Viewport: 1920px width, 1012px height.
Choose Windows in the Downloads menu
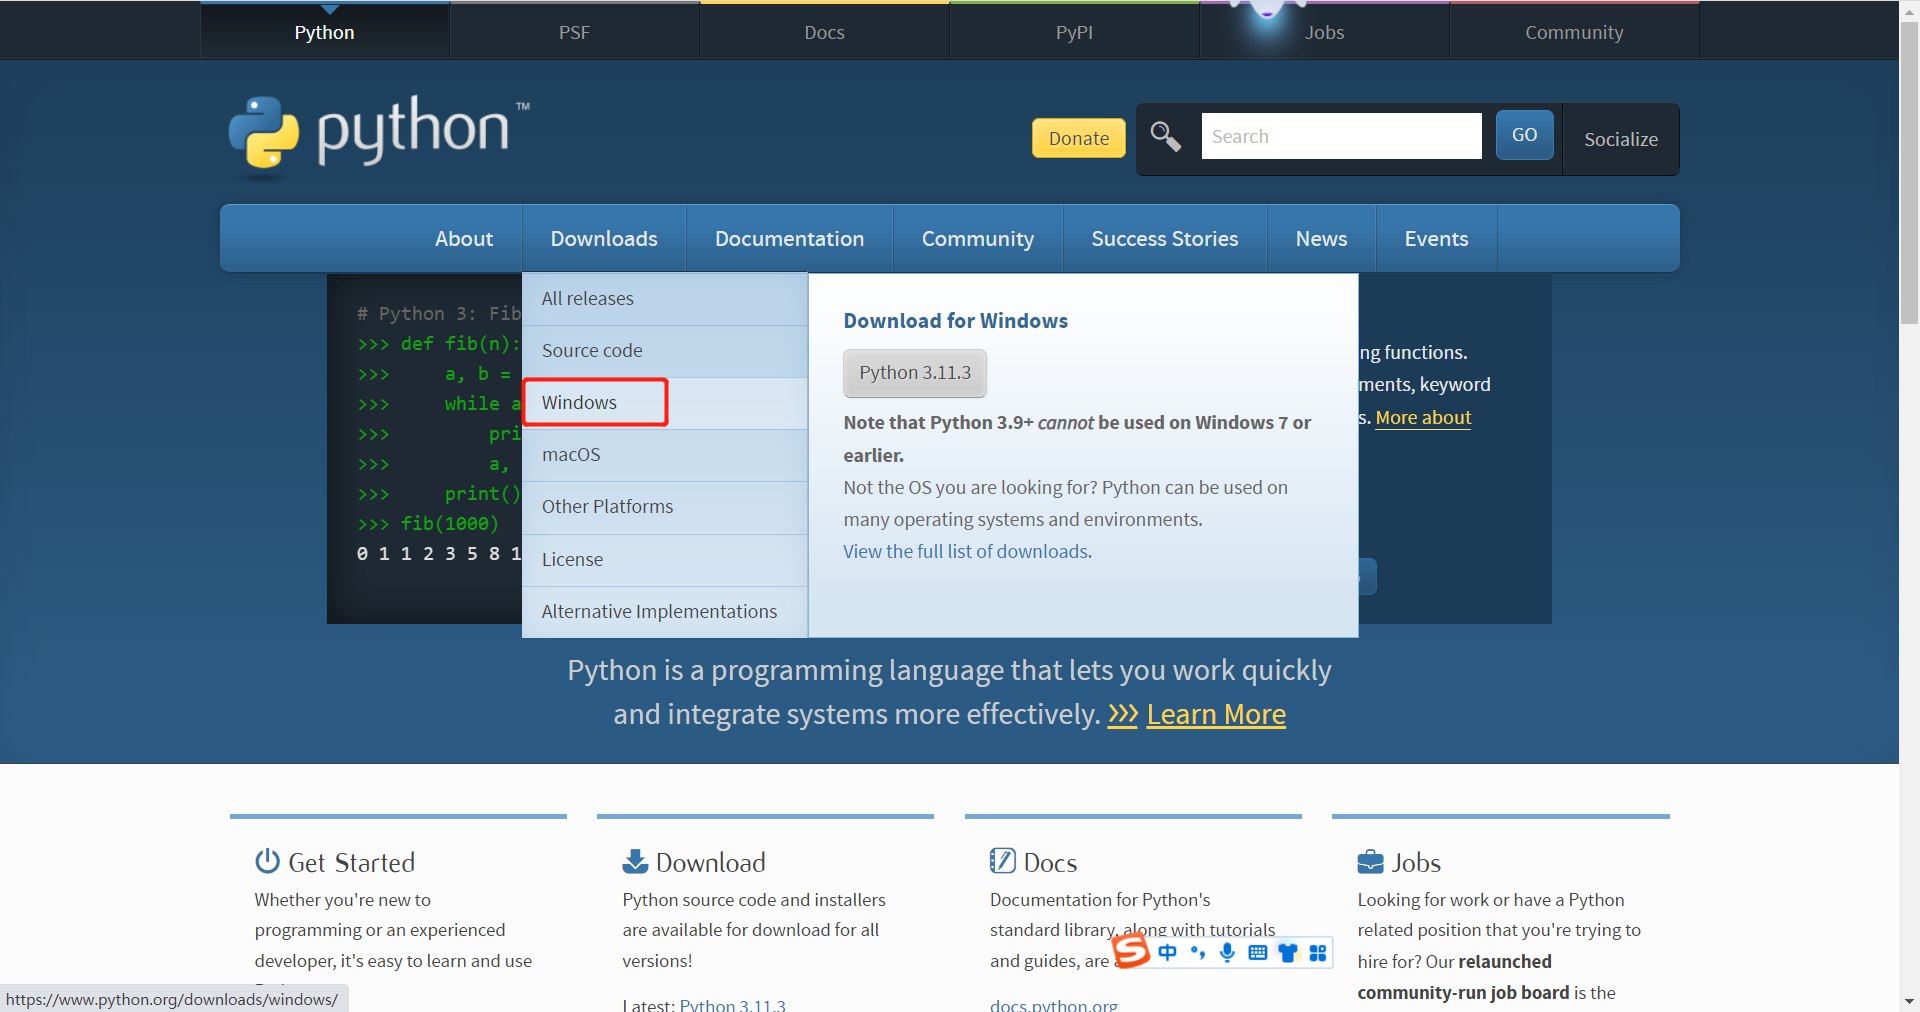(x=665, y=403)
